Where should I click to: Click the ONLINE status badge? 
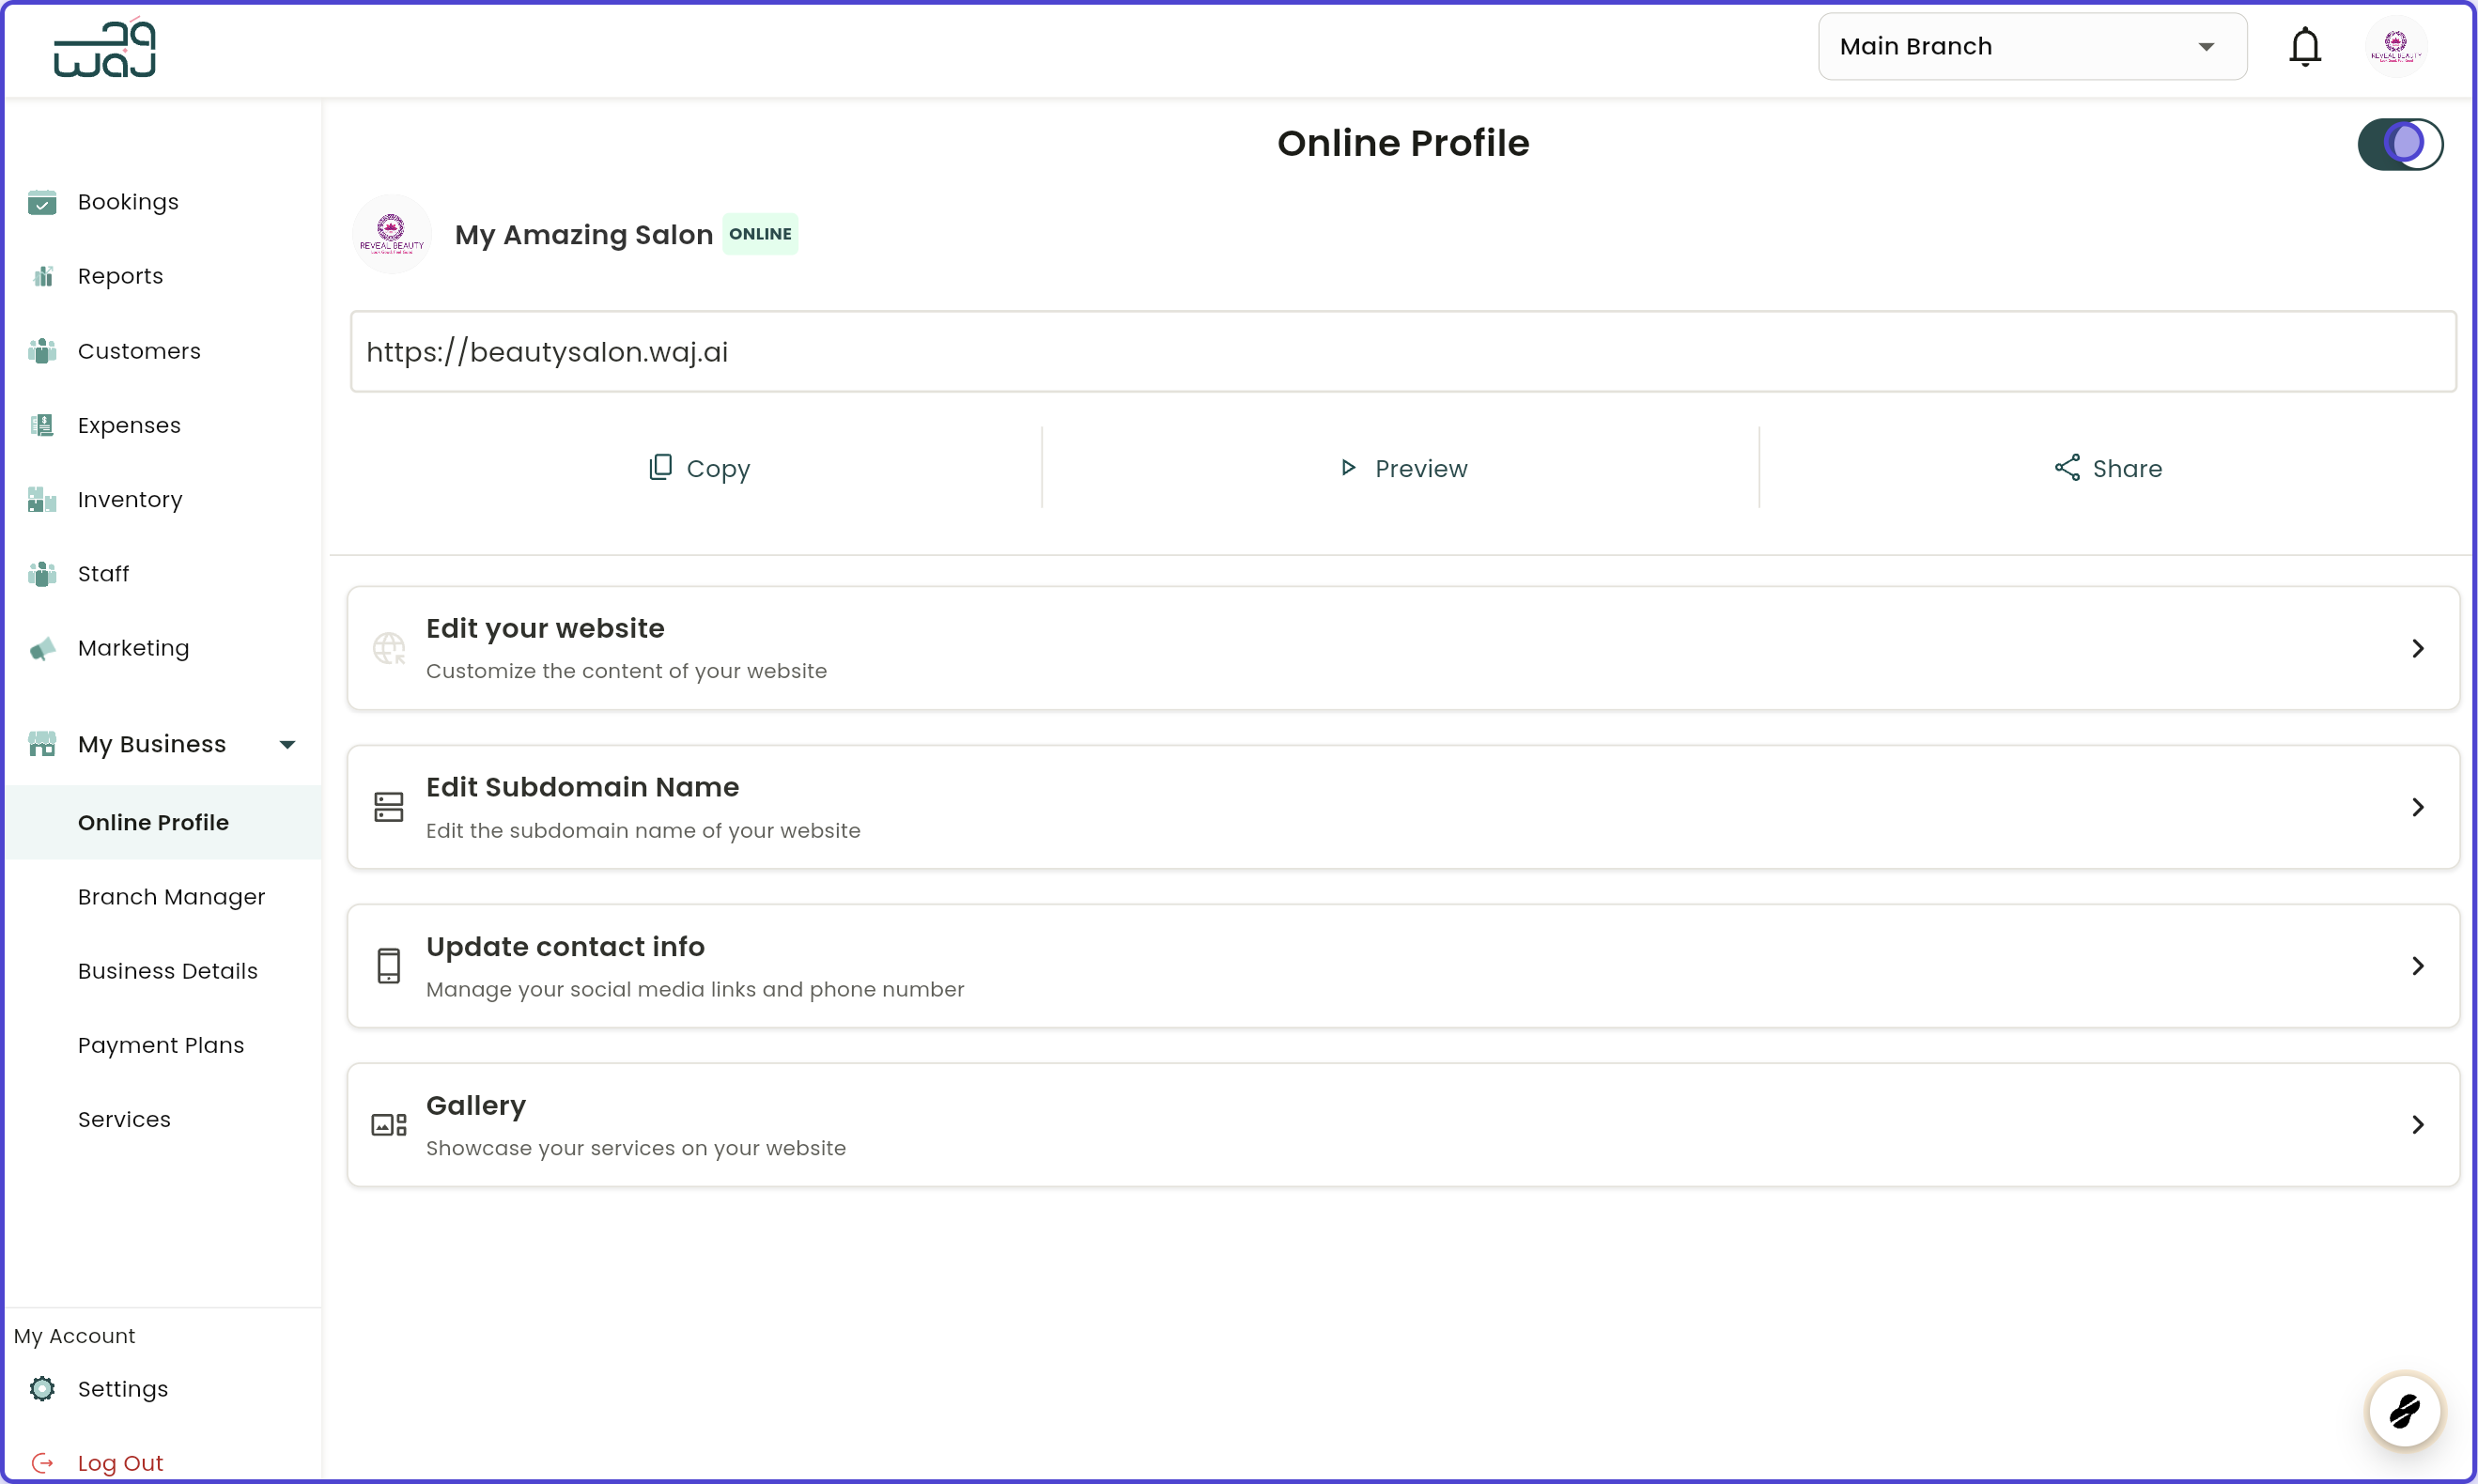(760, 233)
